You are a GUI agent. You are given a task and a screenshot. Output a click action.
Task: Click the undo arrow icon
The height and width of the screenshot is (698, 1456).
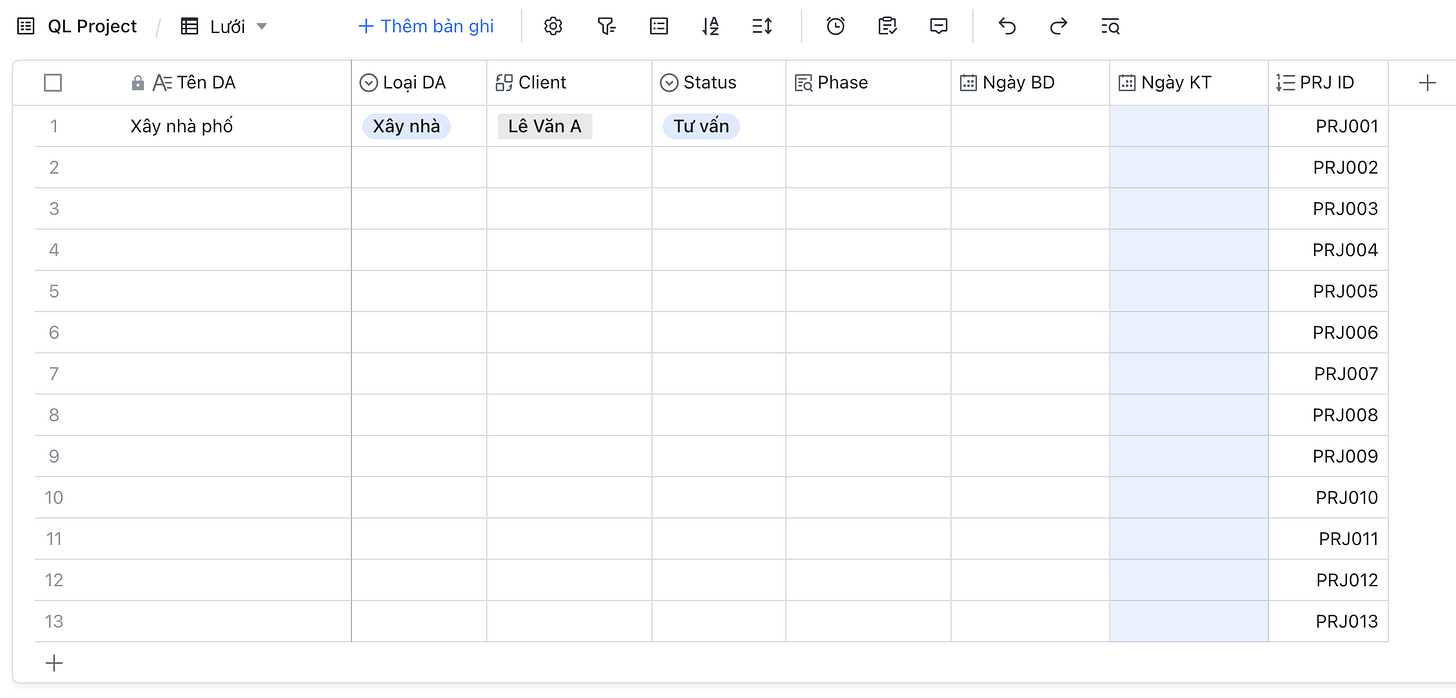click(x=1007, y=27)
